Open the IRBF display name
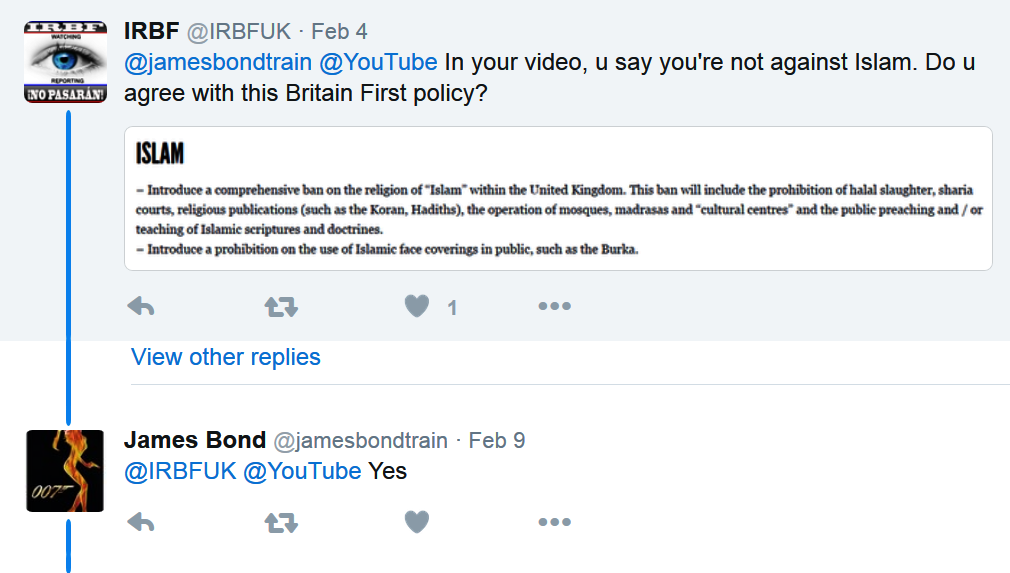This screenshot has width=1010, height=573. 151,31
